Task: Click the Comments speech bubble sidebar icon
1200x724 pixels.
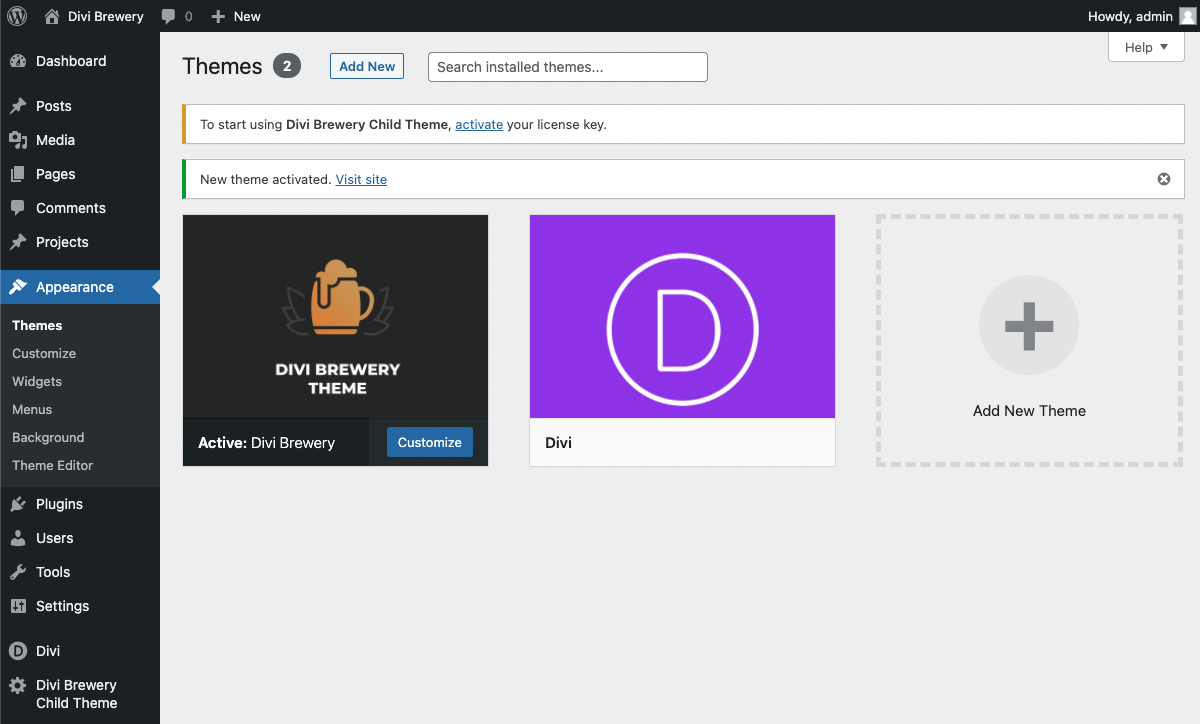Action: (18, 208)
